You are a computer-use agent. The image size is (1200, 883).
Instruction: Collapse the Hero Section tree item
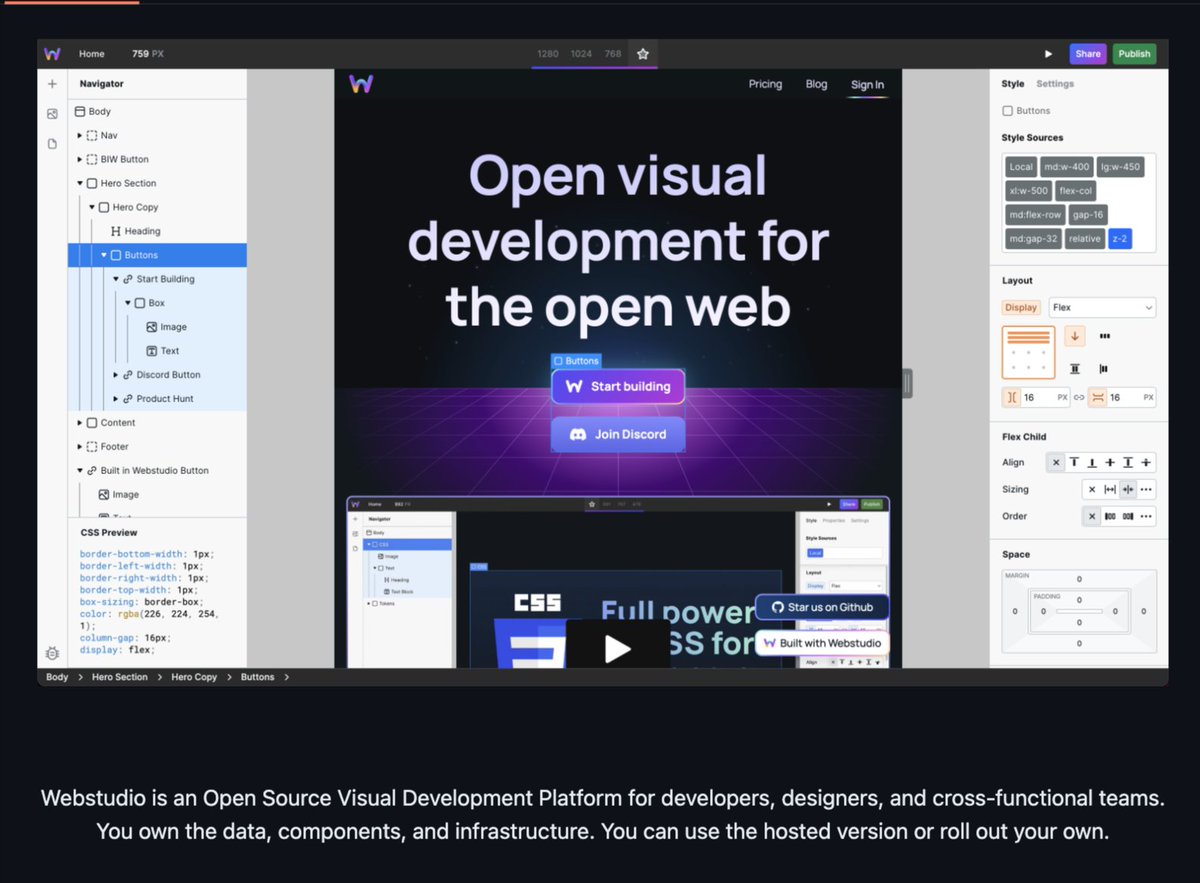(x=80, y=183)
